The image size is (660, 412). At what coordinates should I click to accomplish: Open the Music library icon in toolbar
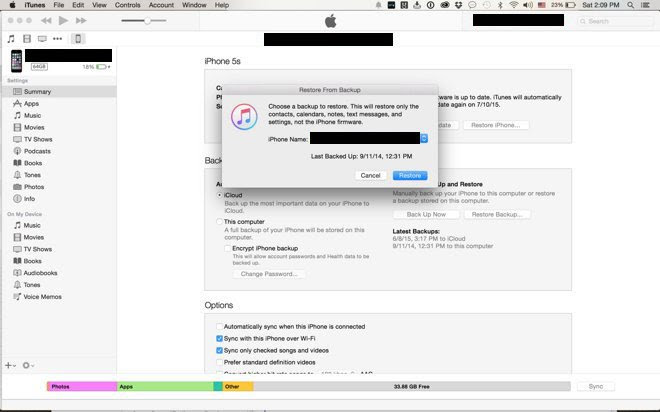[11, 39]
